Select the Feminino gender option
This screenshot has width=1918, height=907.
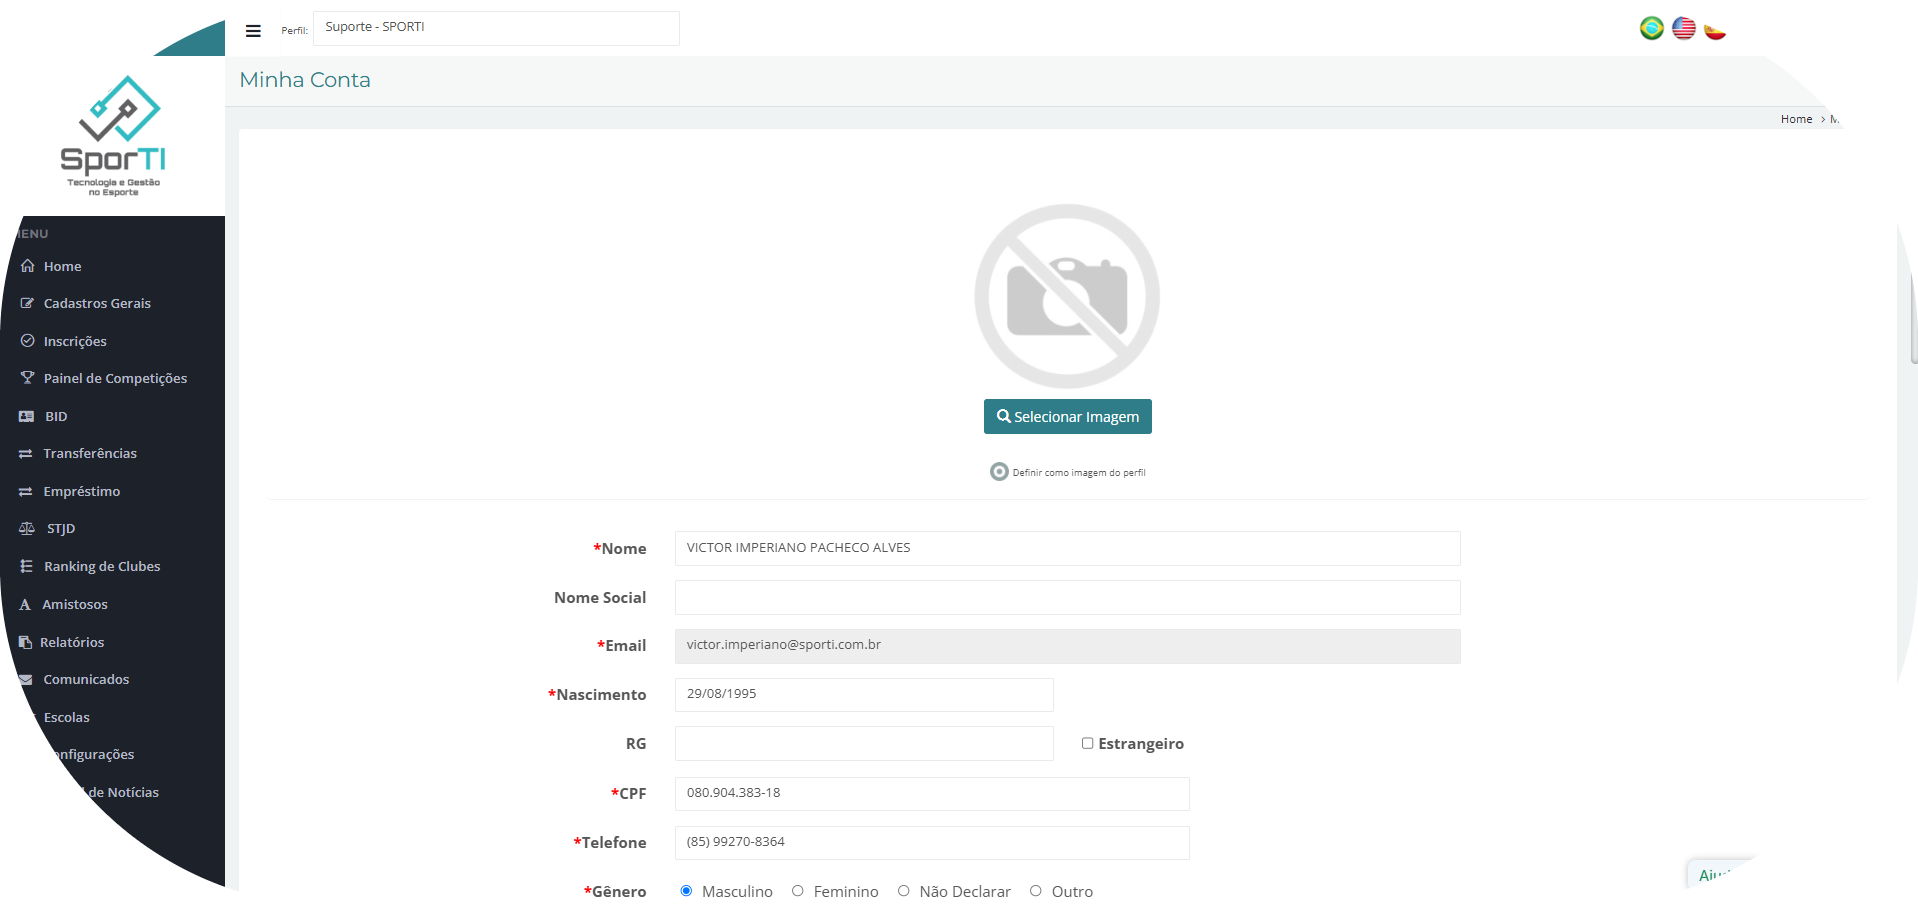798,891
